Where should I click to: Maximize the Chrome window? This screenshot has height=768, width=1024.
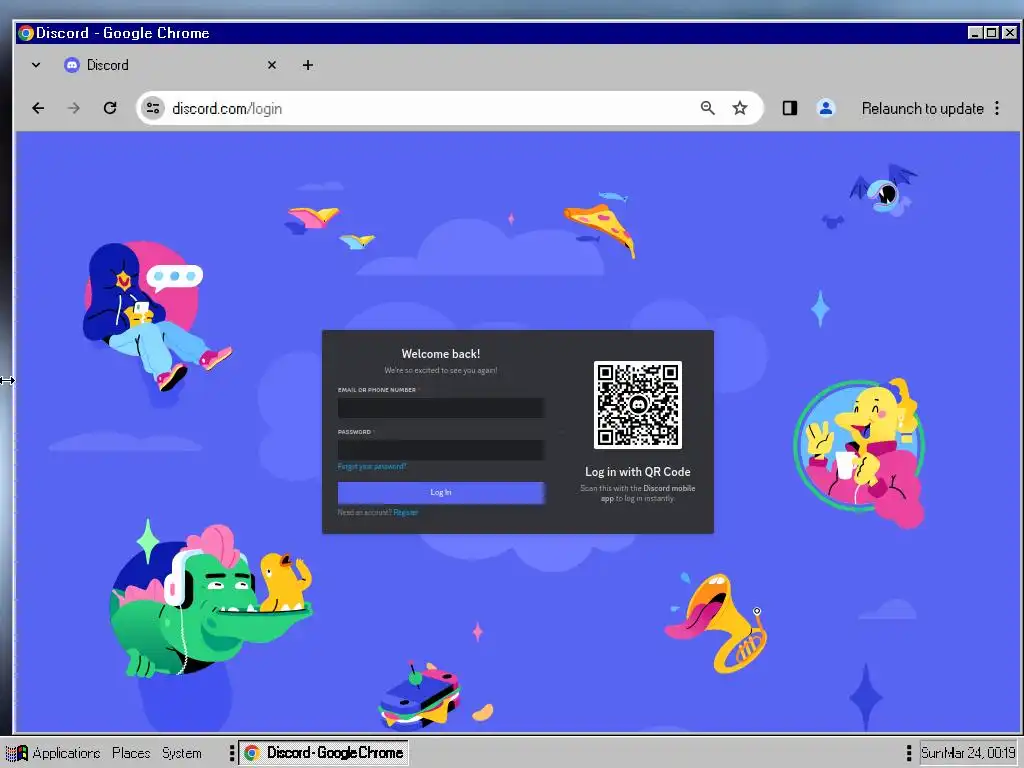pyautogui.click(x=991, y=33)
